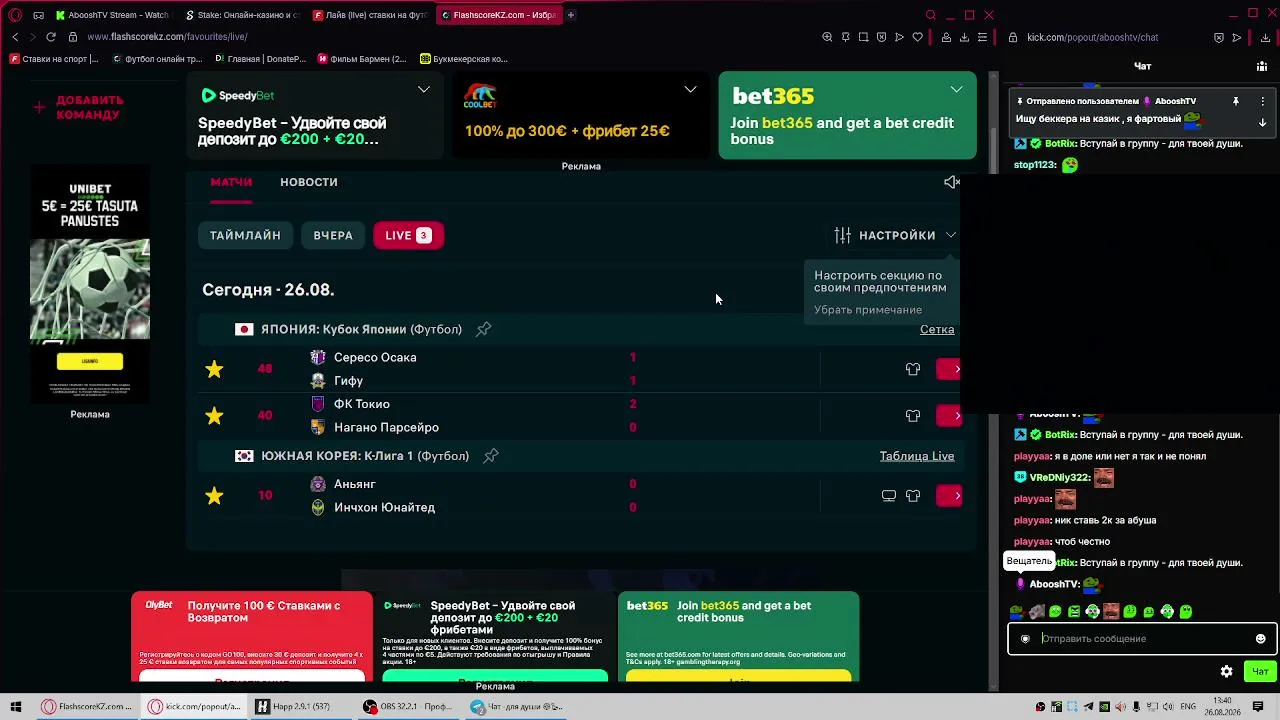The width and height of the screenshot is (1280, 720).
Task: Expand the Coolbet ad chevron
Action: (x=690, y=90)
